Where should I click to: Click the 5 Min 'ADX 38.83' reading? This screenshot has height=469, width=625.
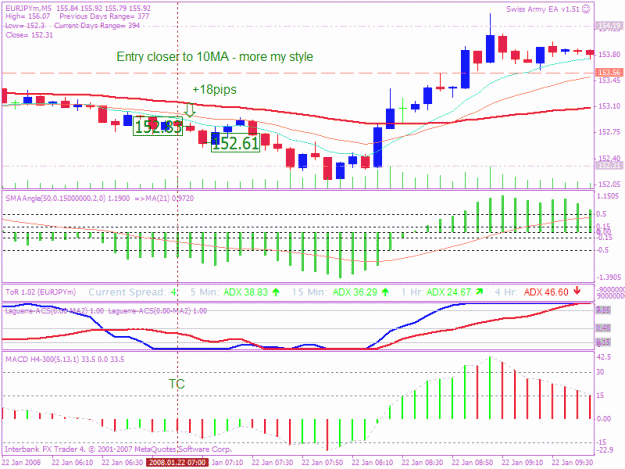245,292
